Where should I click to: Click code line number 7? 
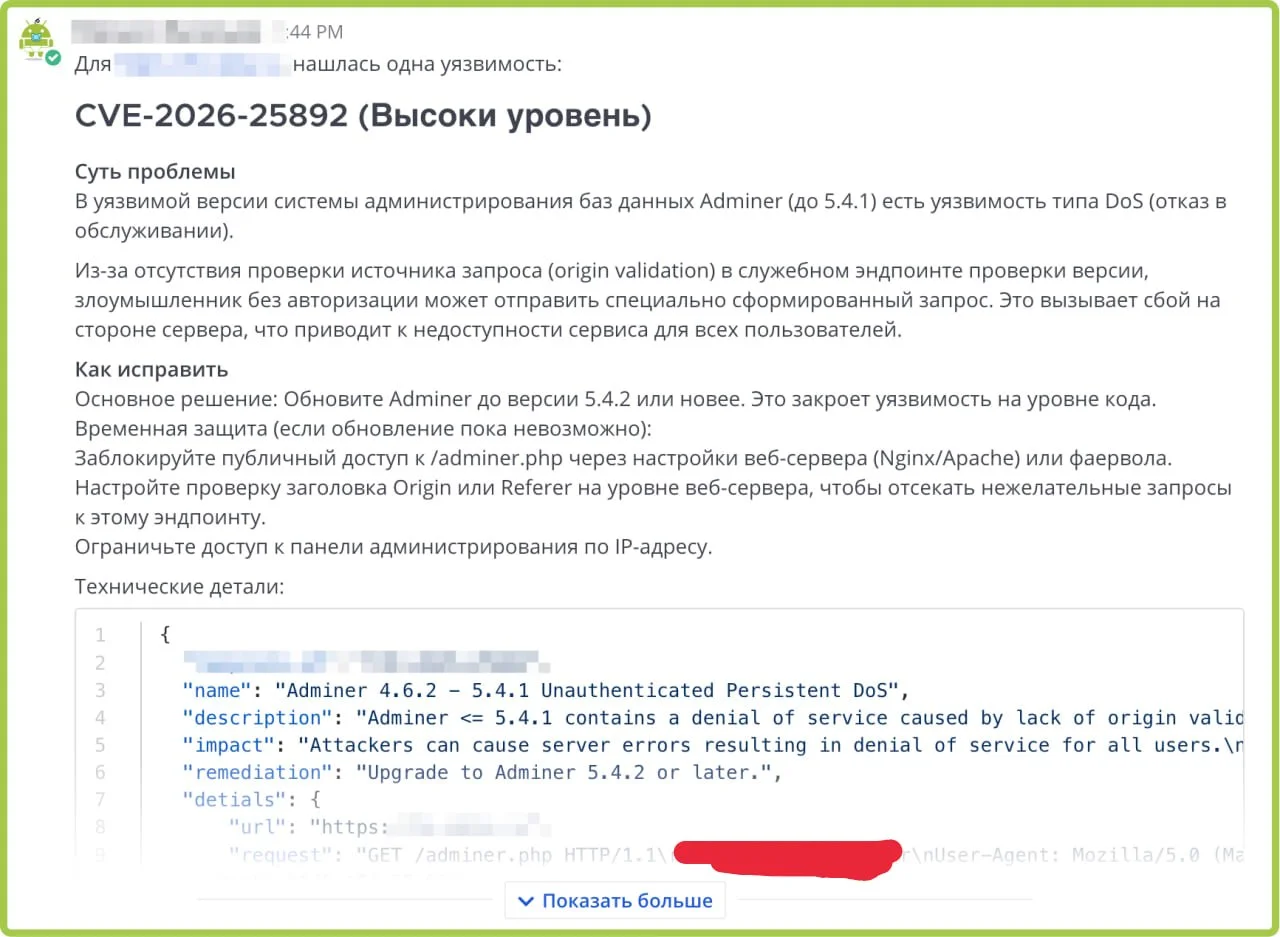pos(100,800)
